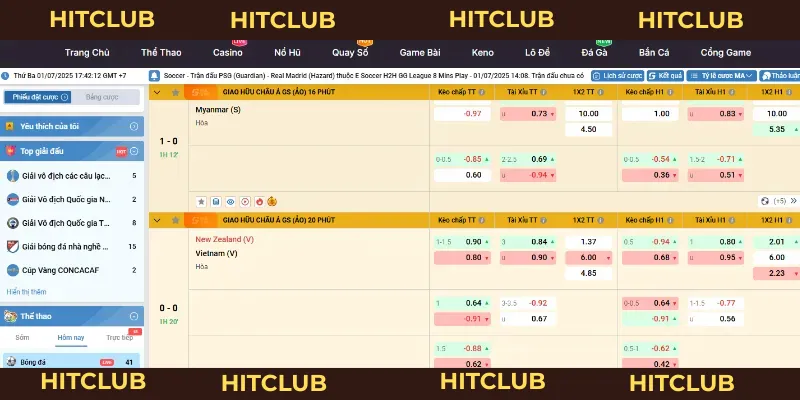Switch to Phiếu đặt cược tab
The height and width of the screenshot is (400, 800).
click(x=38, y=97)
